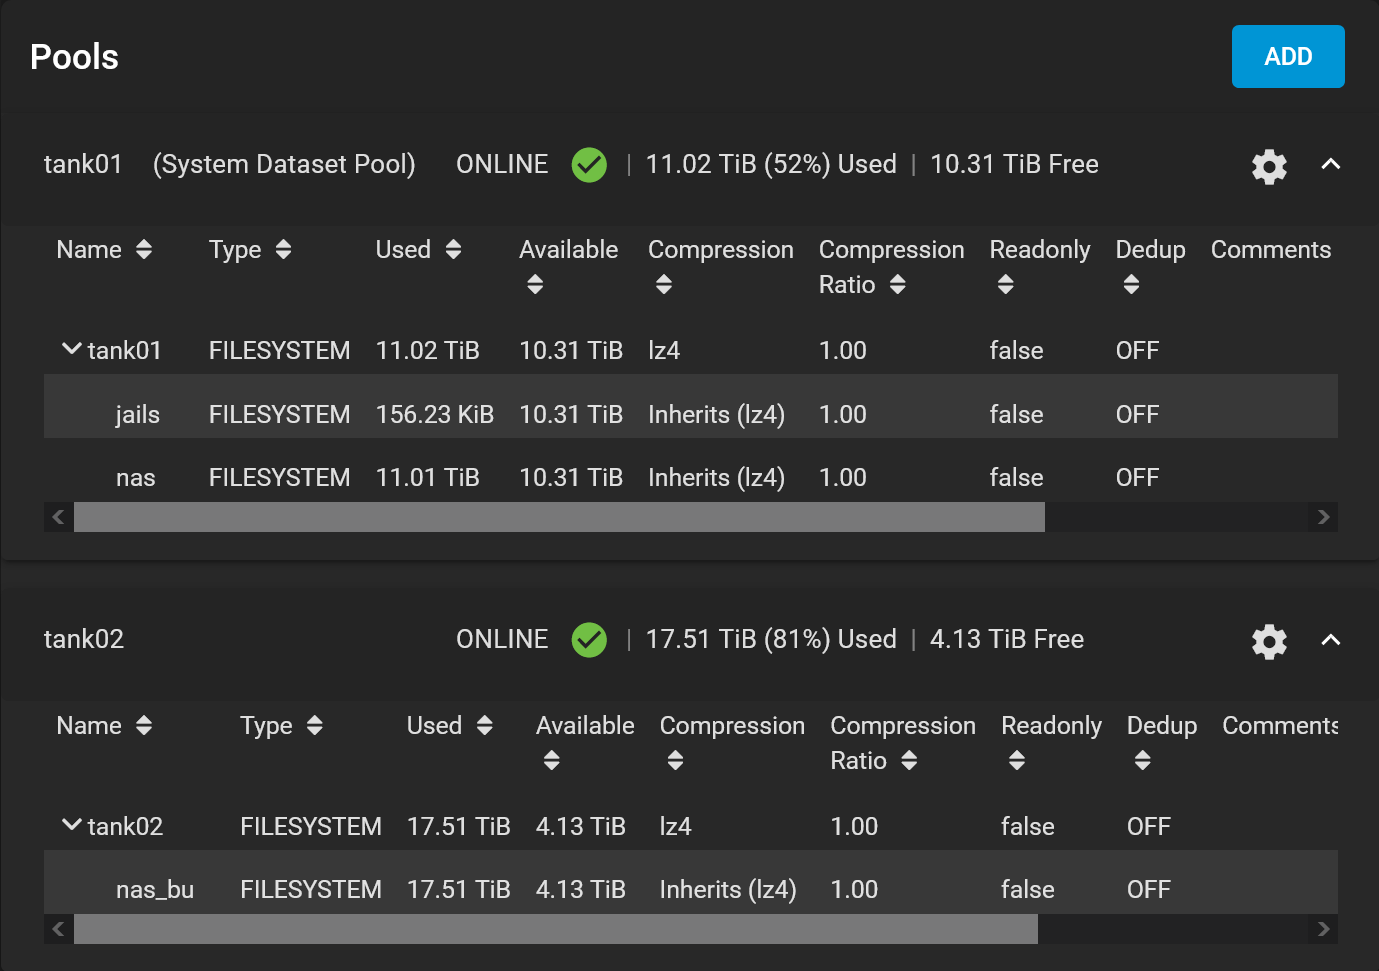Image resolution: width=1379 pixels, height=971 pixels.
Task: Click the tank02 ONLINE green check icon
Action: pyautogui.click(x=589, y=640)
